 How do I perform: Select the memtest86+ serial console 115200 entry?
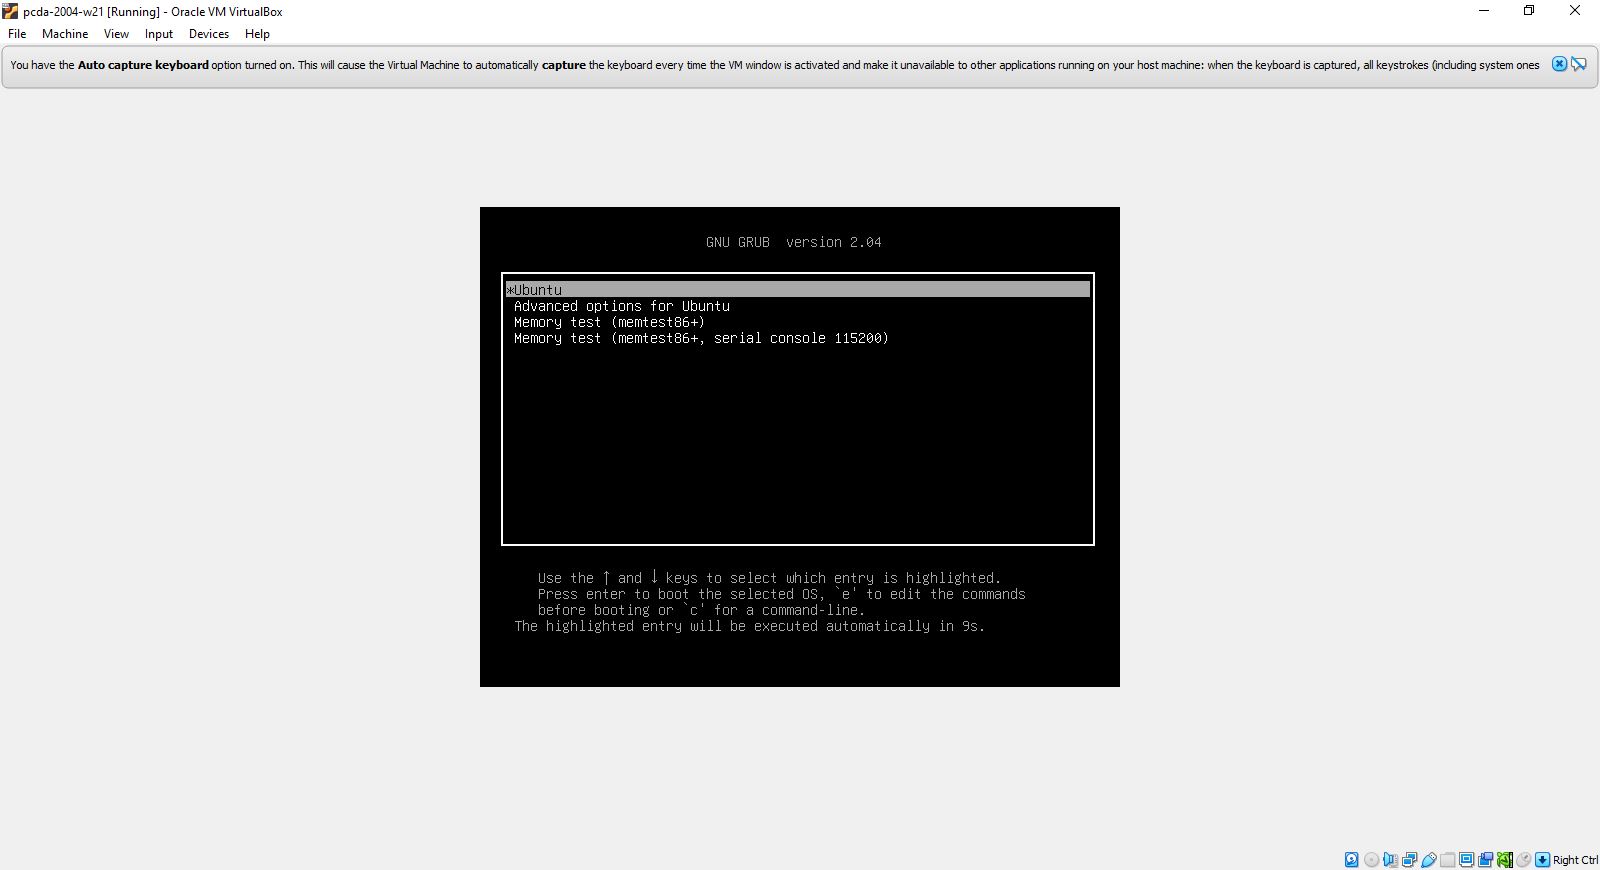pos(701,338)
